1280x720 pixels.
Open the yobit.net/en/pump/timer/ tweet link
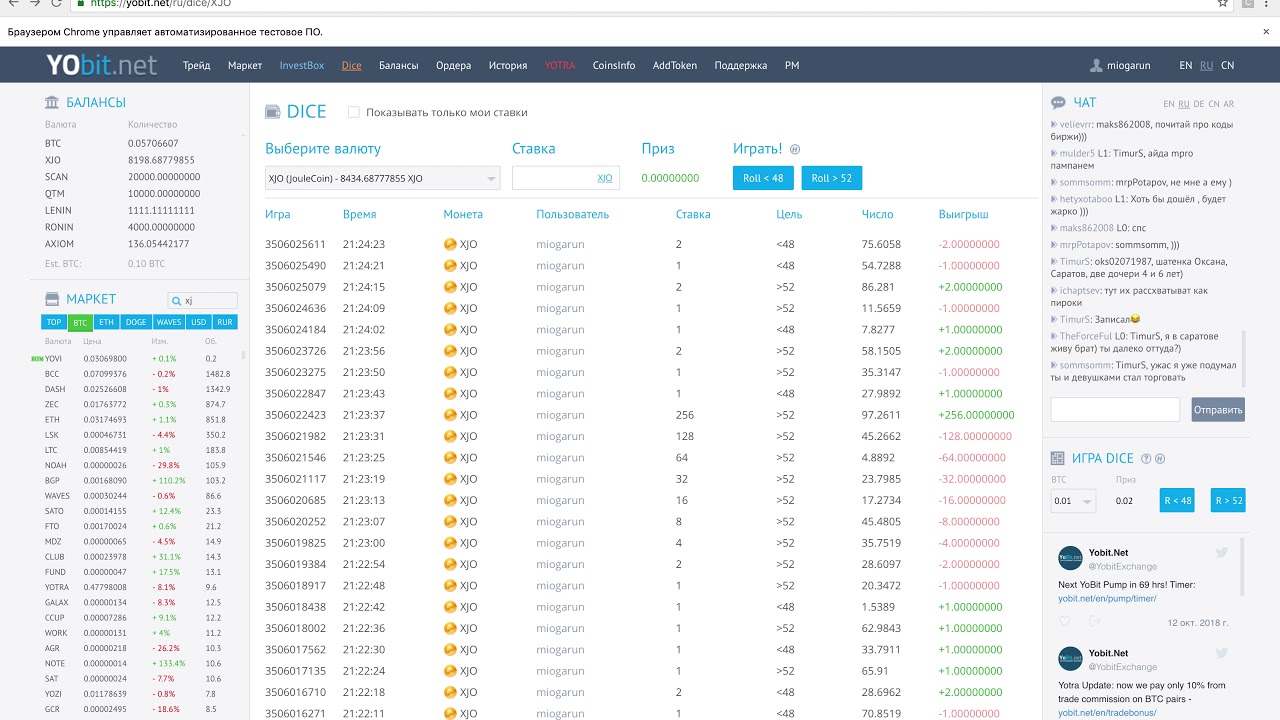coord(1107,598)
